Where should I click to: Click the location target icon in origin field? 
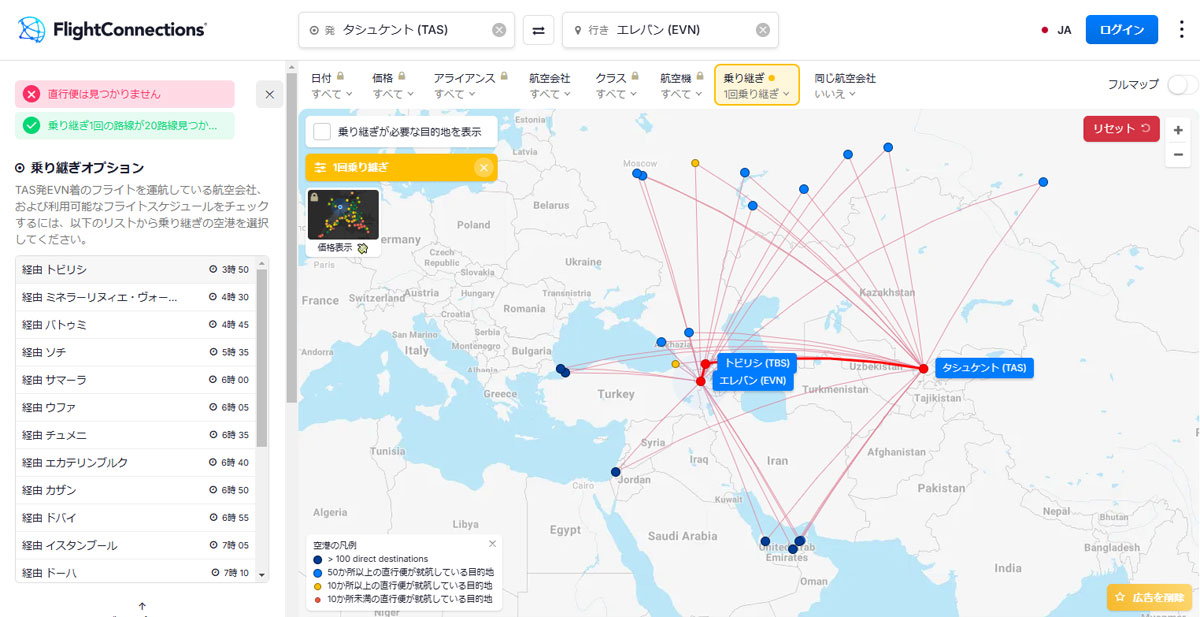click(314, 30)
